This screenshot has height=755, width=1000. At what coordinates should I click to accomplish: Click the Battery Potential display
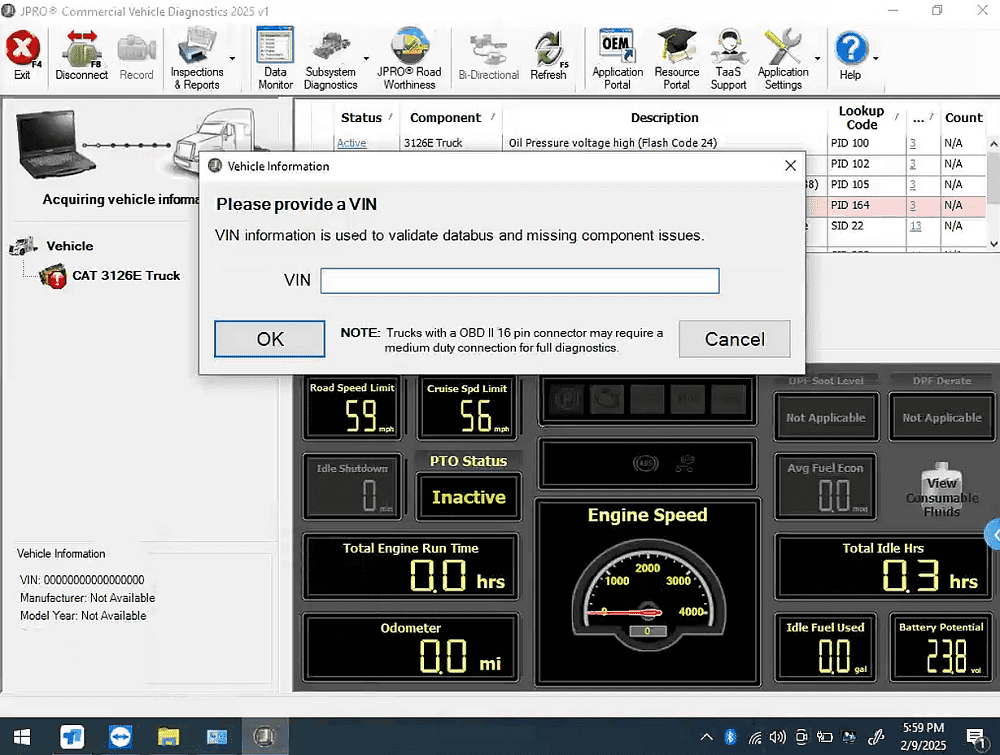click(941, 648)
